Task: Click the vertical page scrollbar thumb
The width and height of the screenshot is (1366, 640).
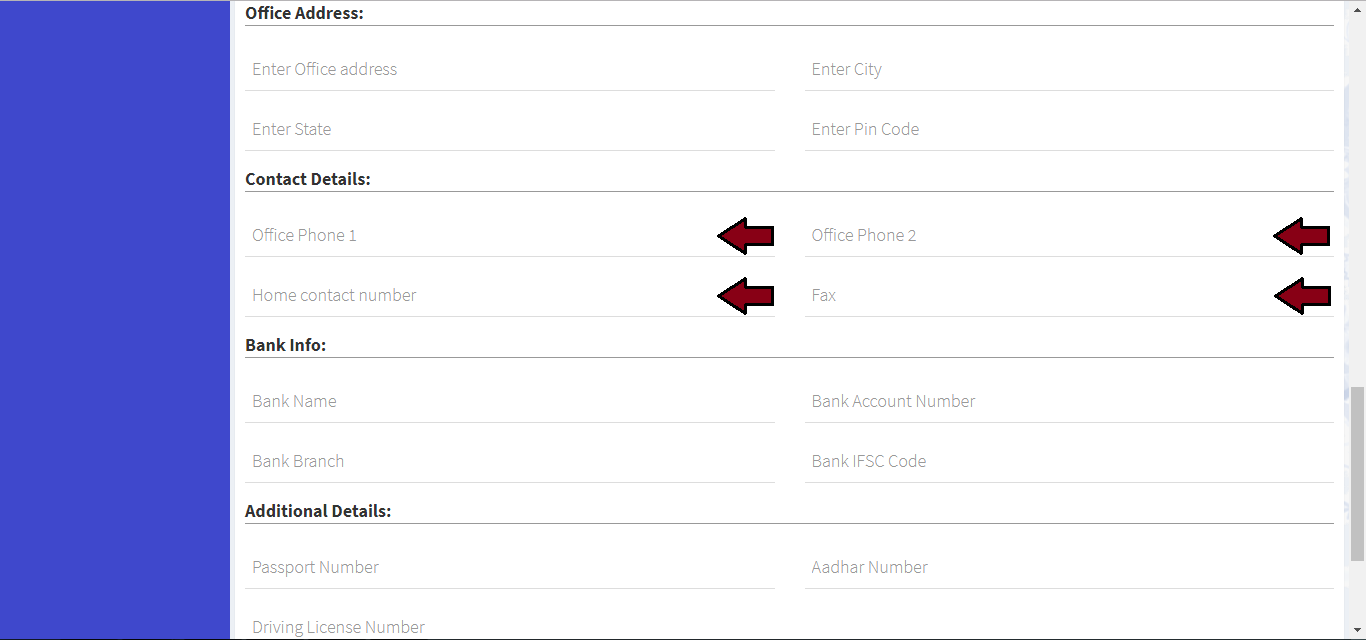Action: coord(1357,472)
